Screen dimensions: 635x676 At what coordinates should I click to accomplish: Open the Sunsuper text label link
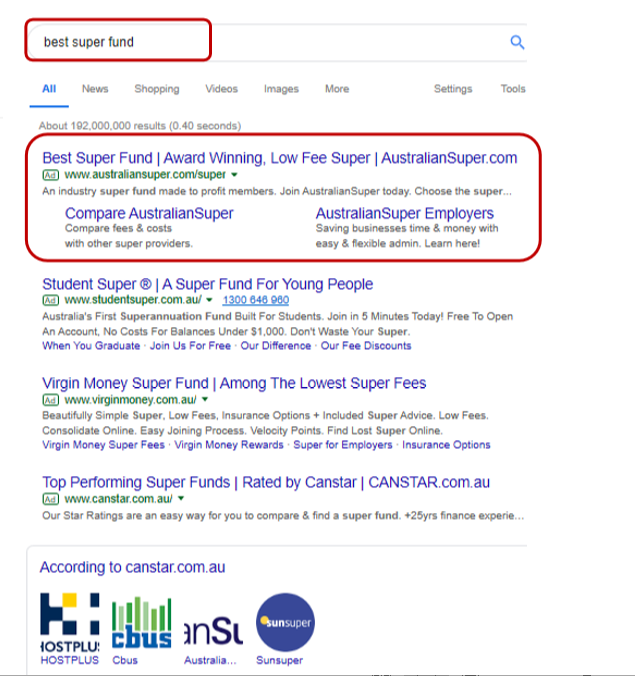(x=279, y=660)
